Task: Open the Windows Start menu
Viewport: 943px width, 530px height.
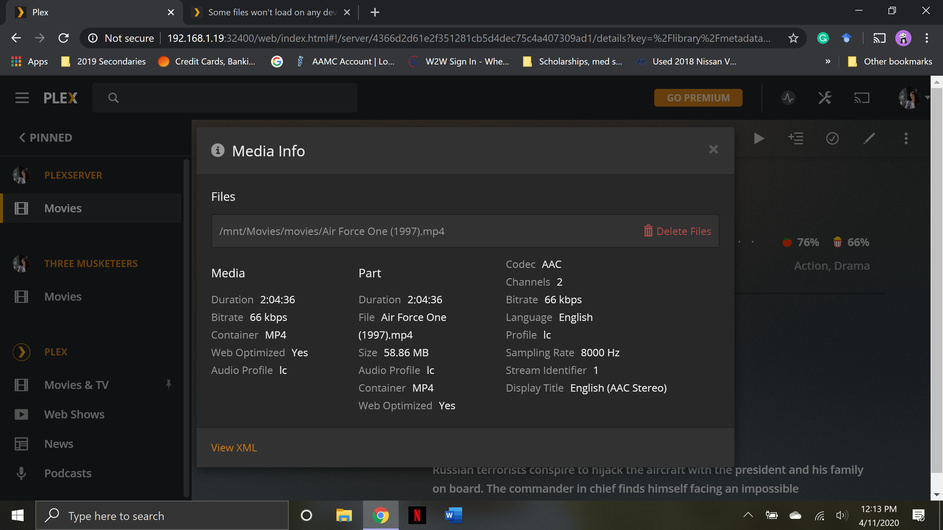Action: 17,516
